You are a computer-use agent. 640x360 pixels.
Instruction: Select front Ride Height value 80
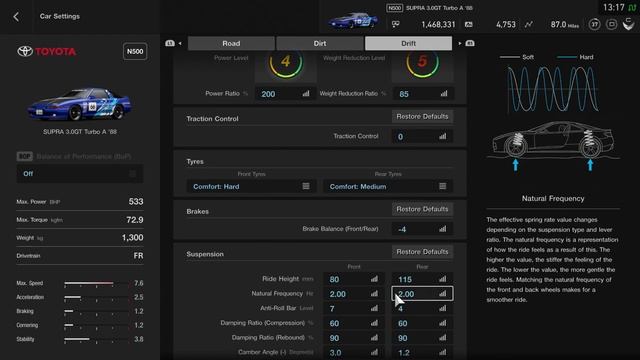tap(353, 279)
